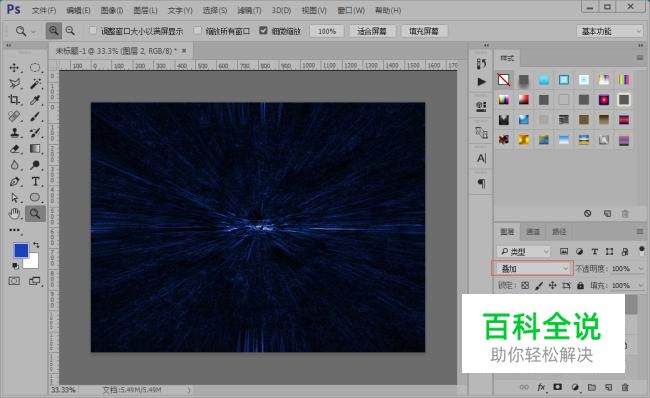Select the Healing Brush tool
This screenshot has width=650, height=398.
[15, 116]
